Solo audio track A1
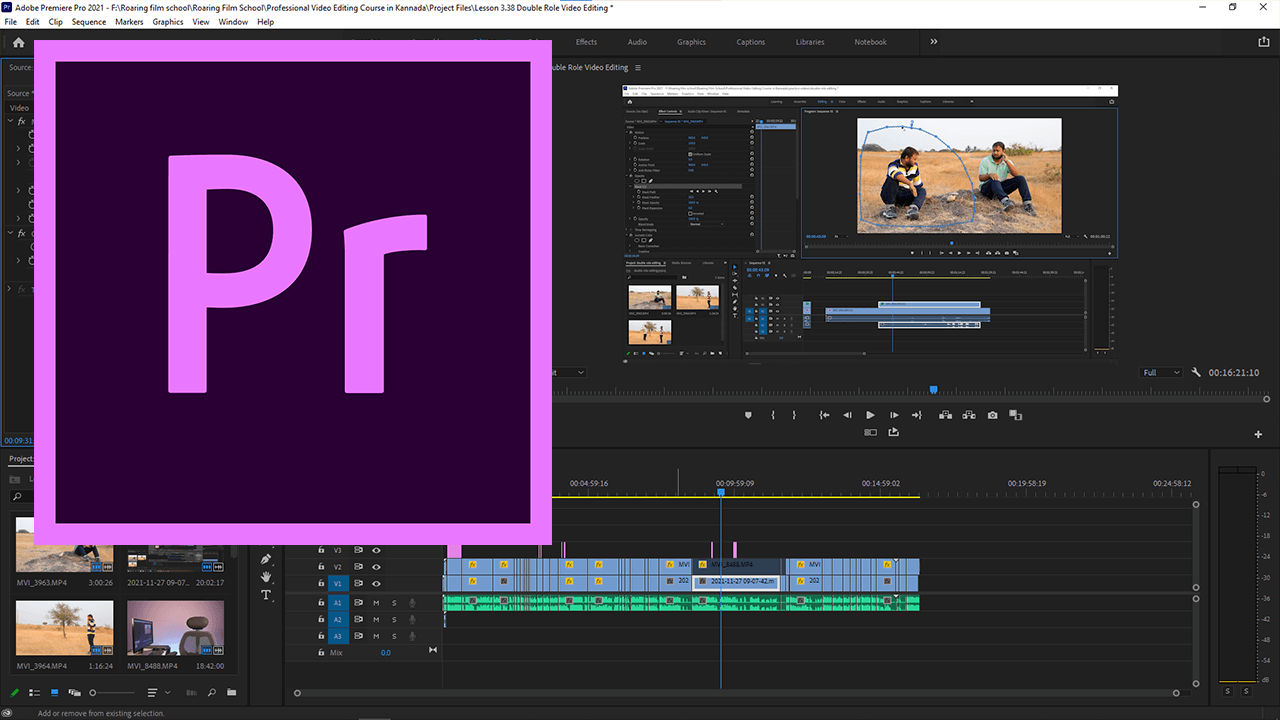This screenshot has width=1280, height=720. click(x=394, y=603)
